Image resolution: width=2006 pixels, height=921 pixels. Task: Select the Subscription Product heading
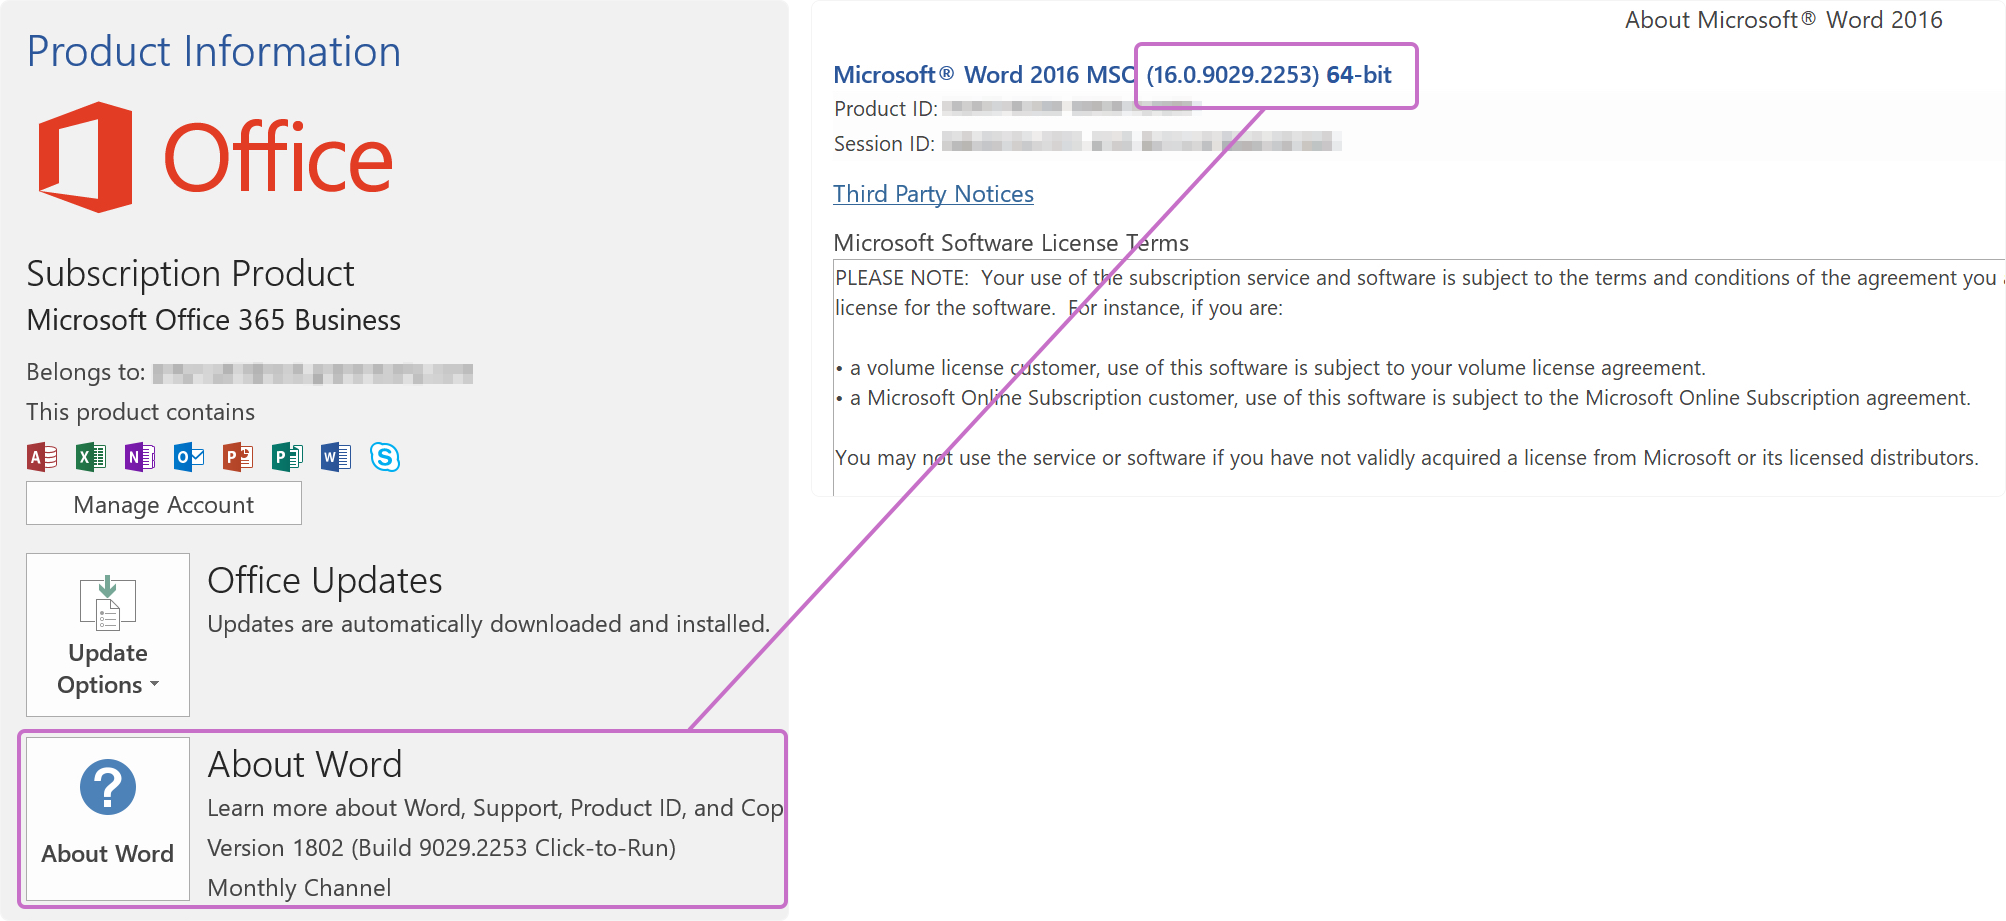[190, 273]
